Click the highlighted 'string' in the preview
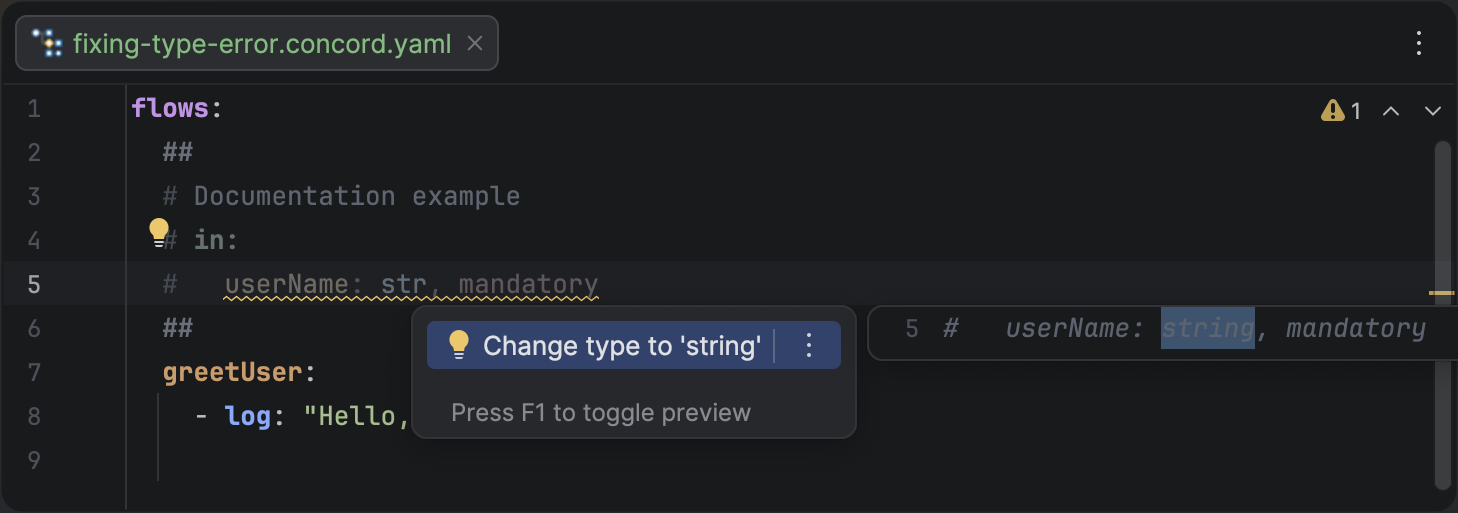 click(1207, 328)
